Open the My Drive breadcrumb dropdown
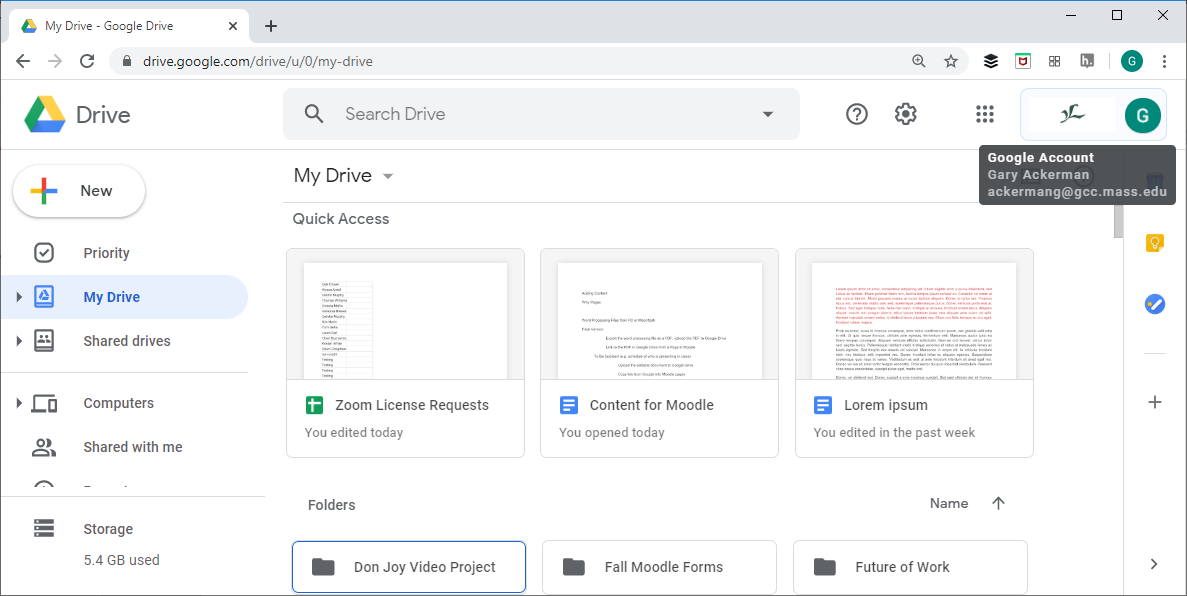1187x596 pixels. [x=388, y=175]
